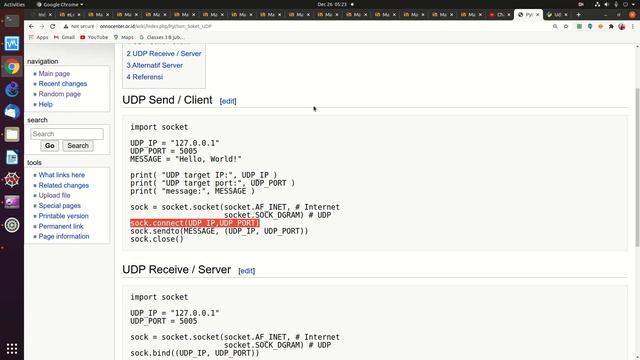The image size is (640, 360).
Task: Open Thunderbird mail from the dock
Action: pyautogui.click(x=12, y=111)
